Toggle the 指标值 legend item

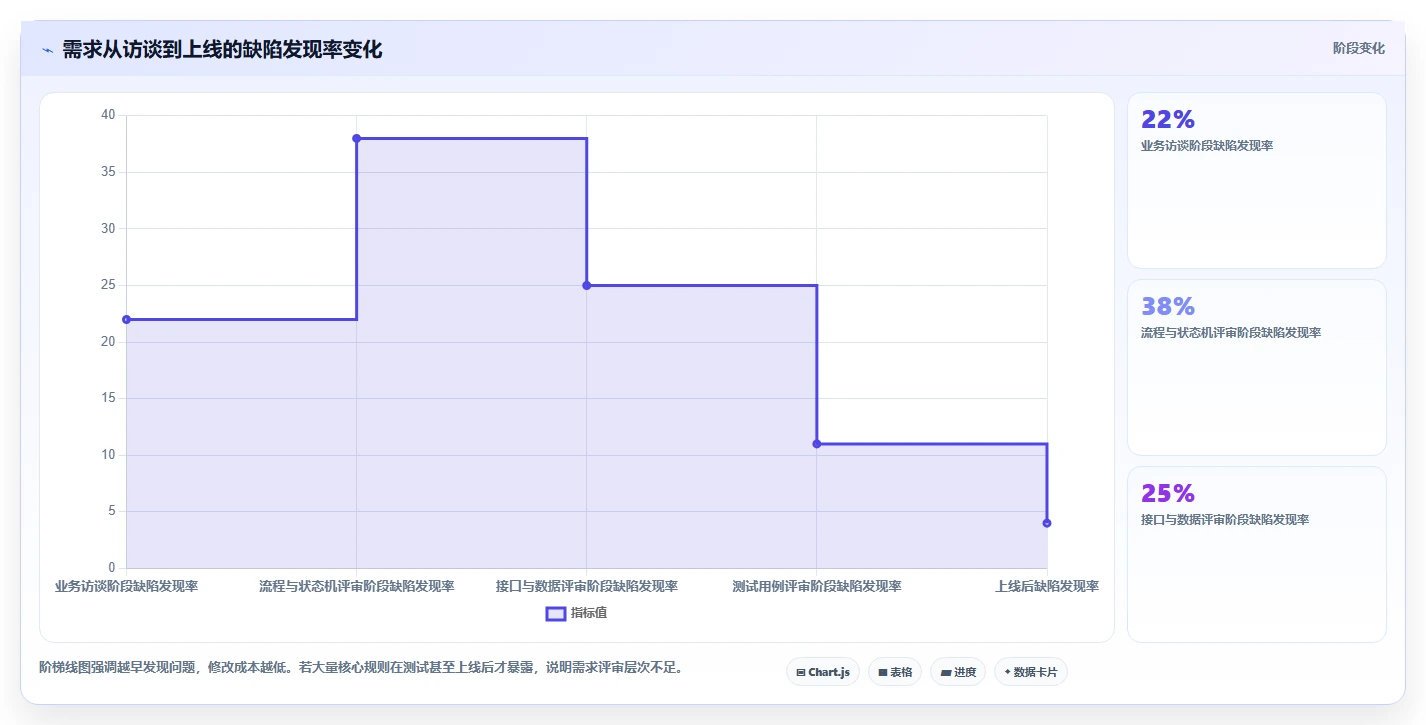pyautogui.click(x=576, y=613)
